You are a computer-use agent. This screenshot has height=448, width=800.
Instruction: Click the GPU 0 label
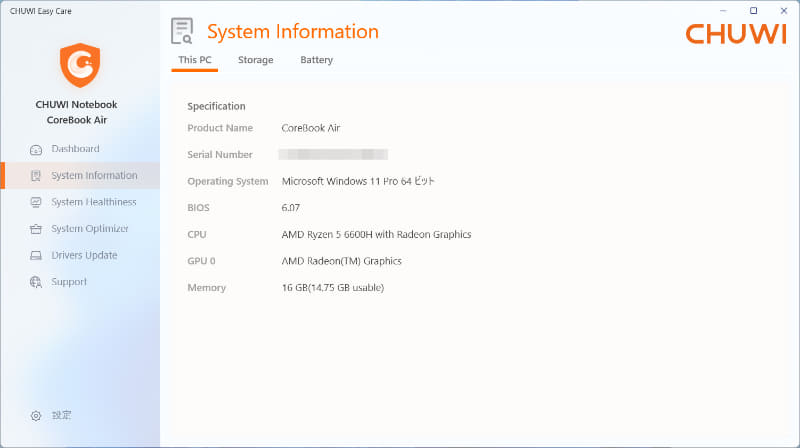click(202, 261)
